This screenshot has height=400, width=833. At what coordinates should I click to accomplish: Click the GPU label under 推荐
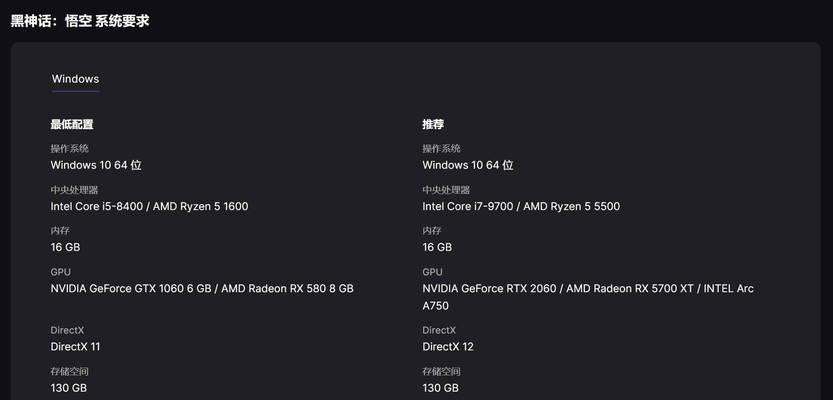click(432, 272)
